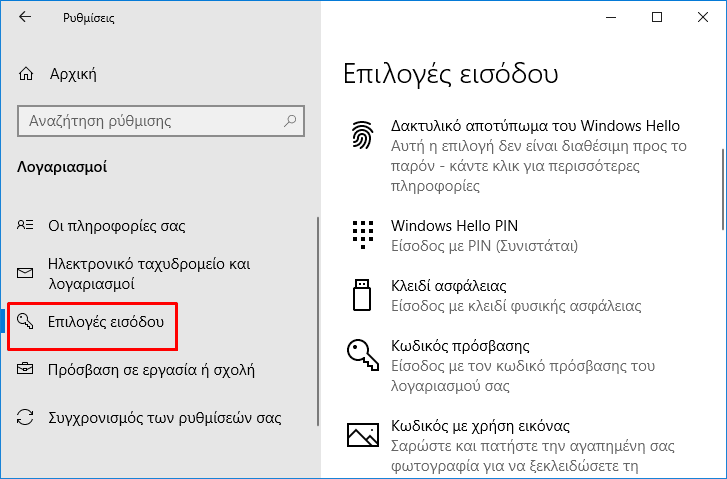Image resolution: width=727 pixels, height=479 pixels.
Task: Select the picture password image icon
Action: (x=363, y=434)
